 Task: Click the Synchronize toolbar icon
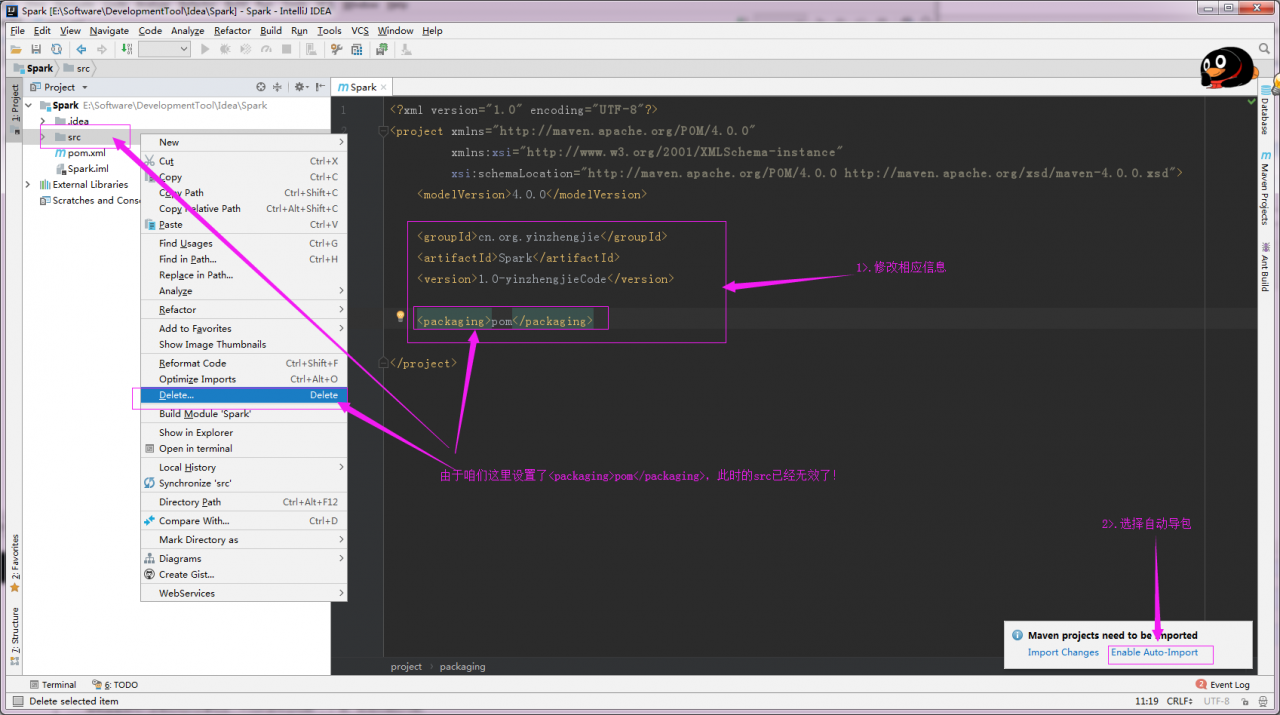coord(56,49)
